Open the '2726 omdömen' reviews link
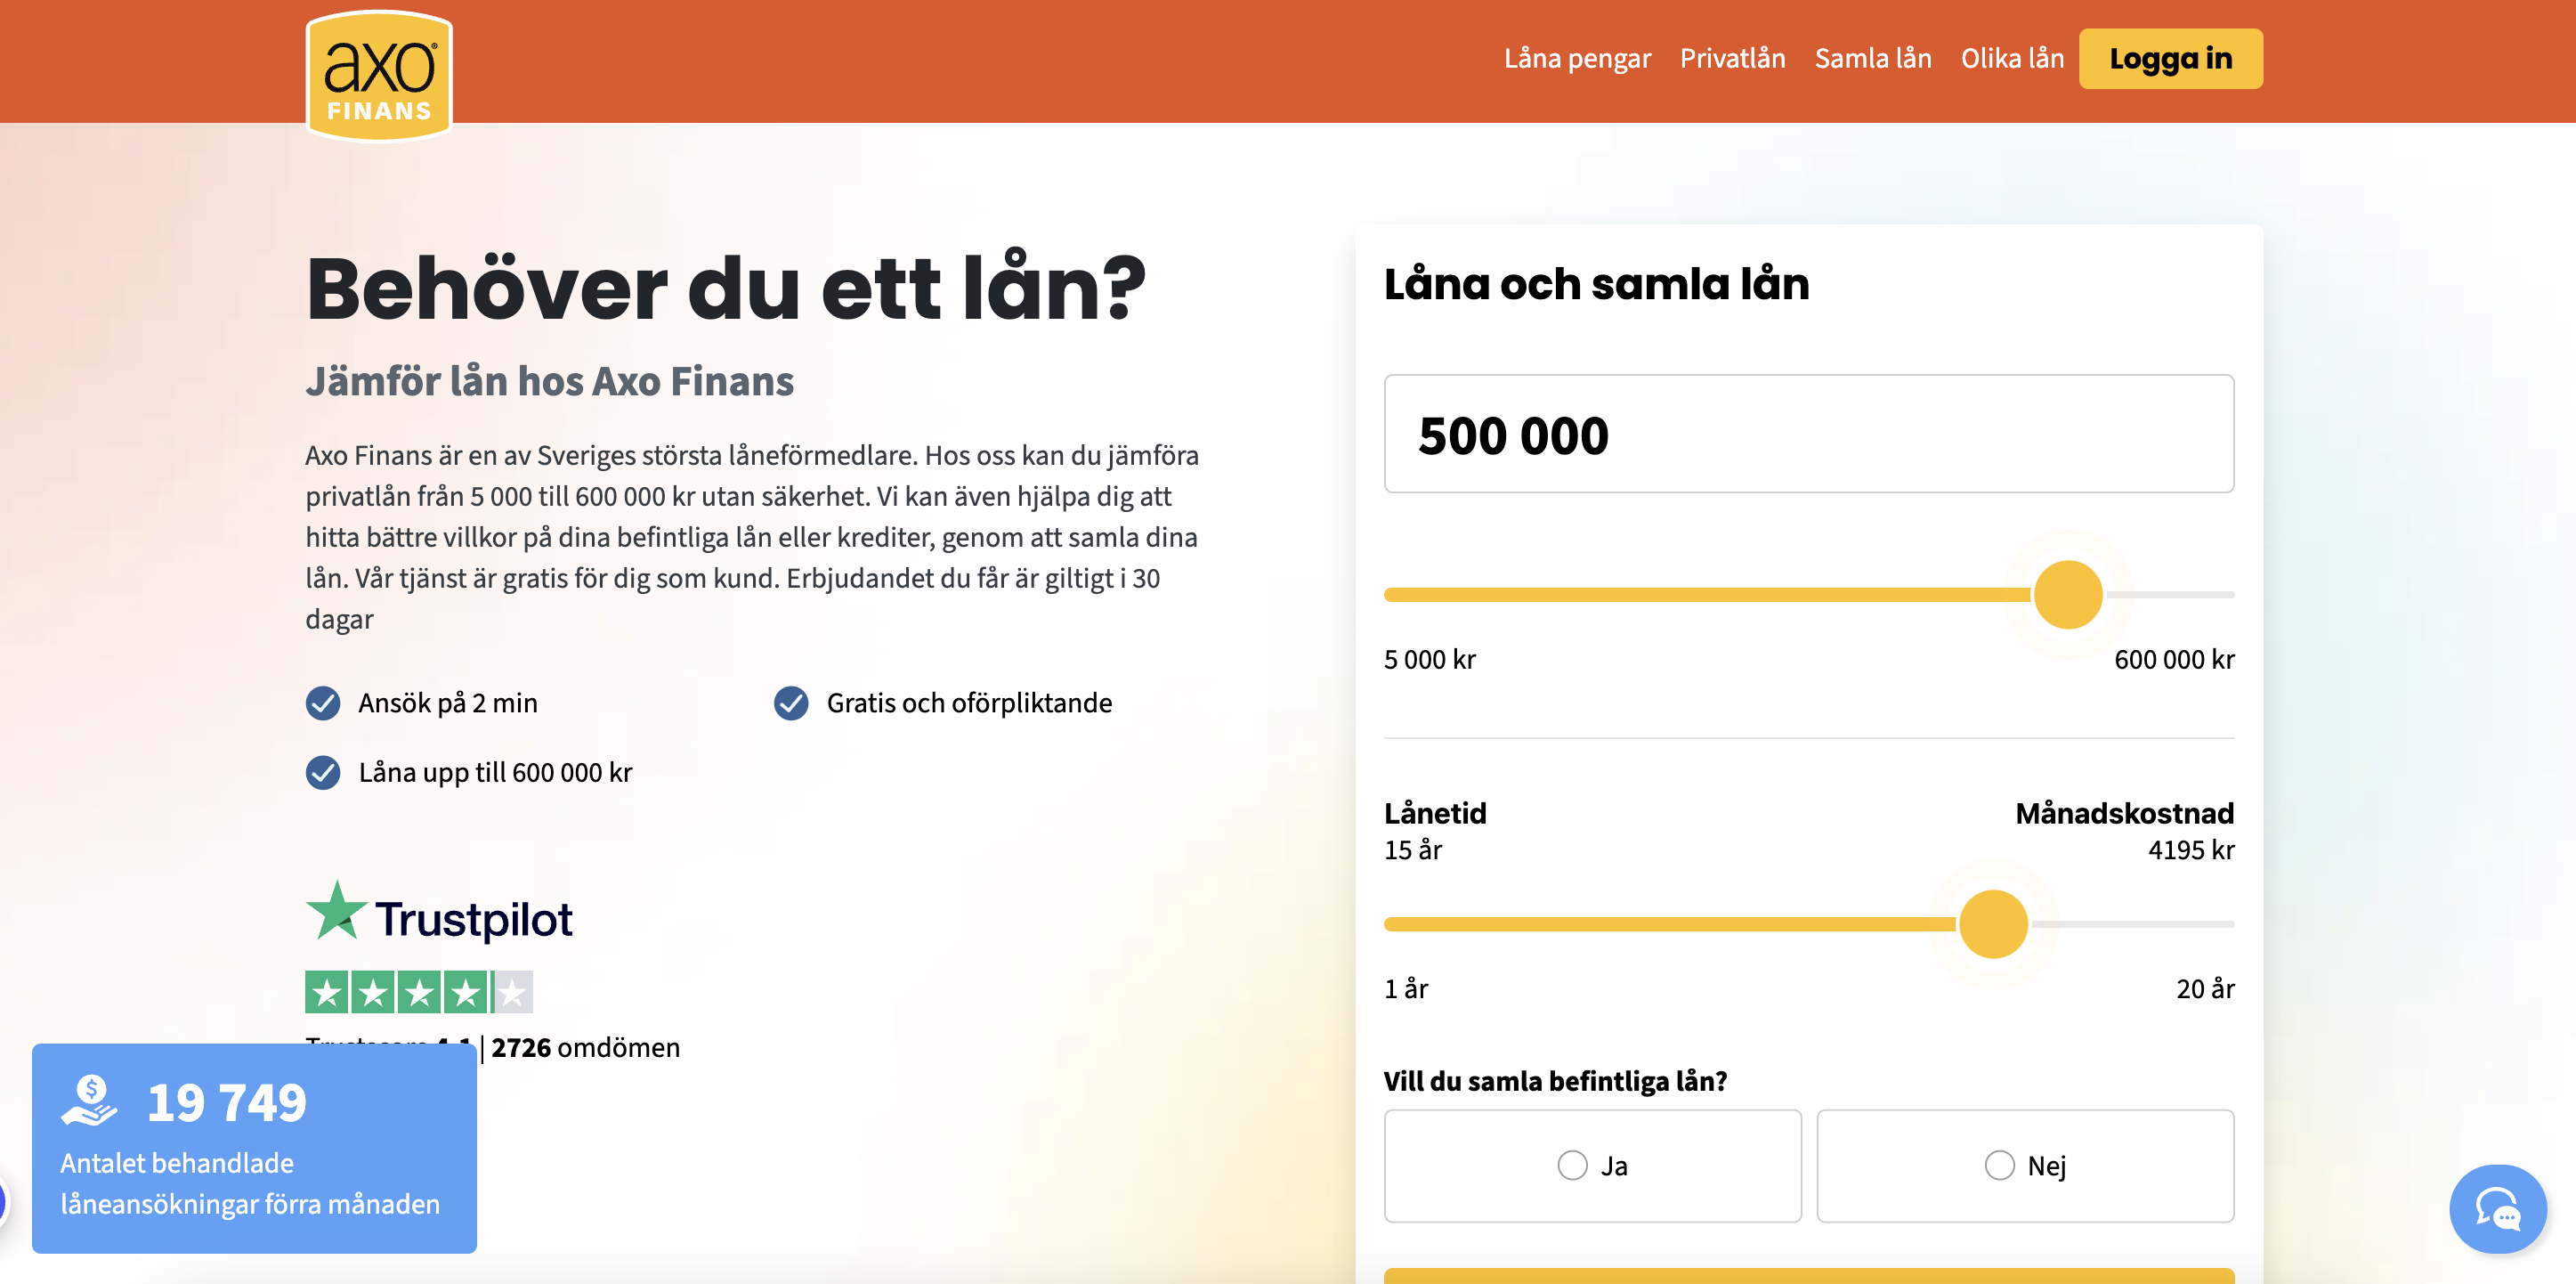Viewport: 2576px width, 1284px height. [584, 1047]
